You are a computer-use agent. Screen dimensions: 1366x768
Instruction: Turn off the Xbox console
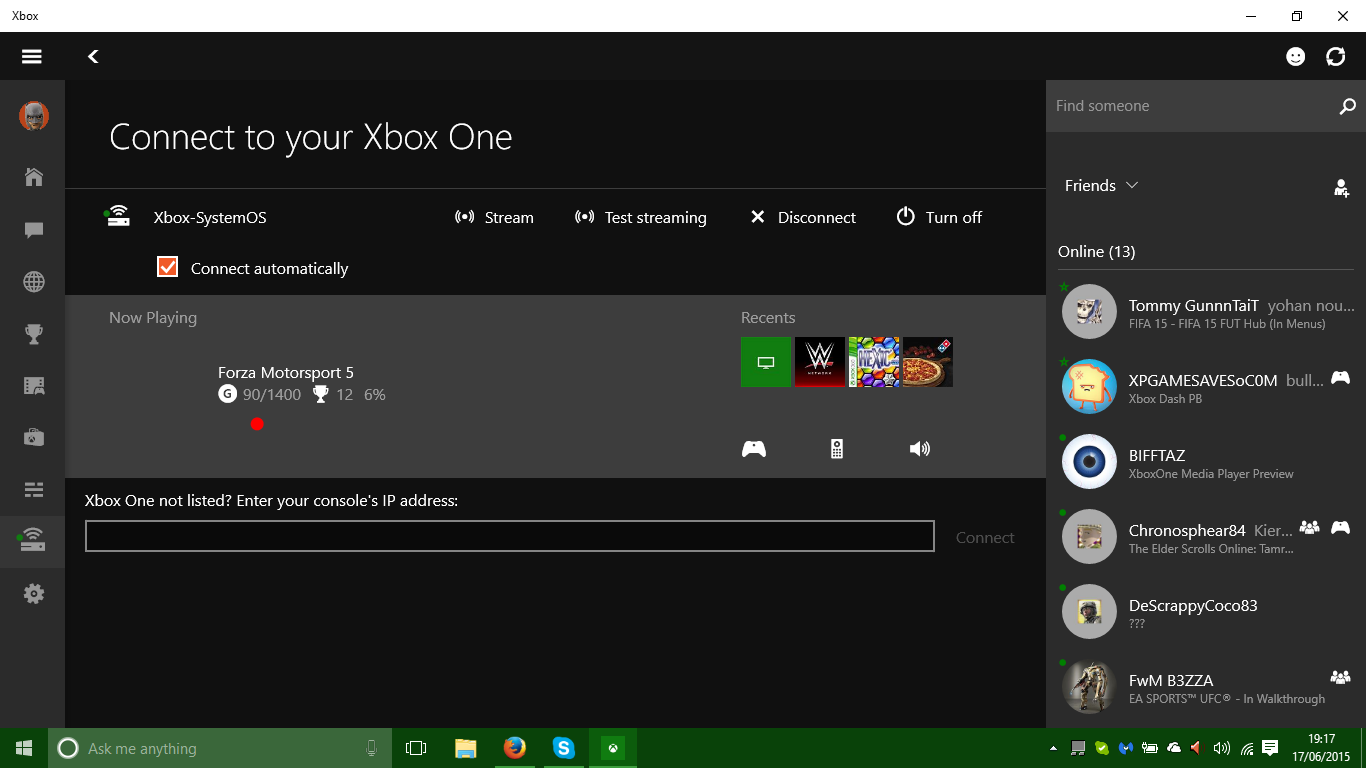click(x=939, y=217)
